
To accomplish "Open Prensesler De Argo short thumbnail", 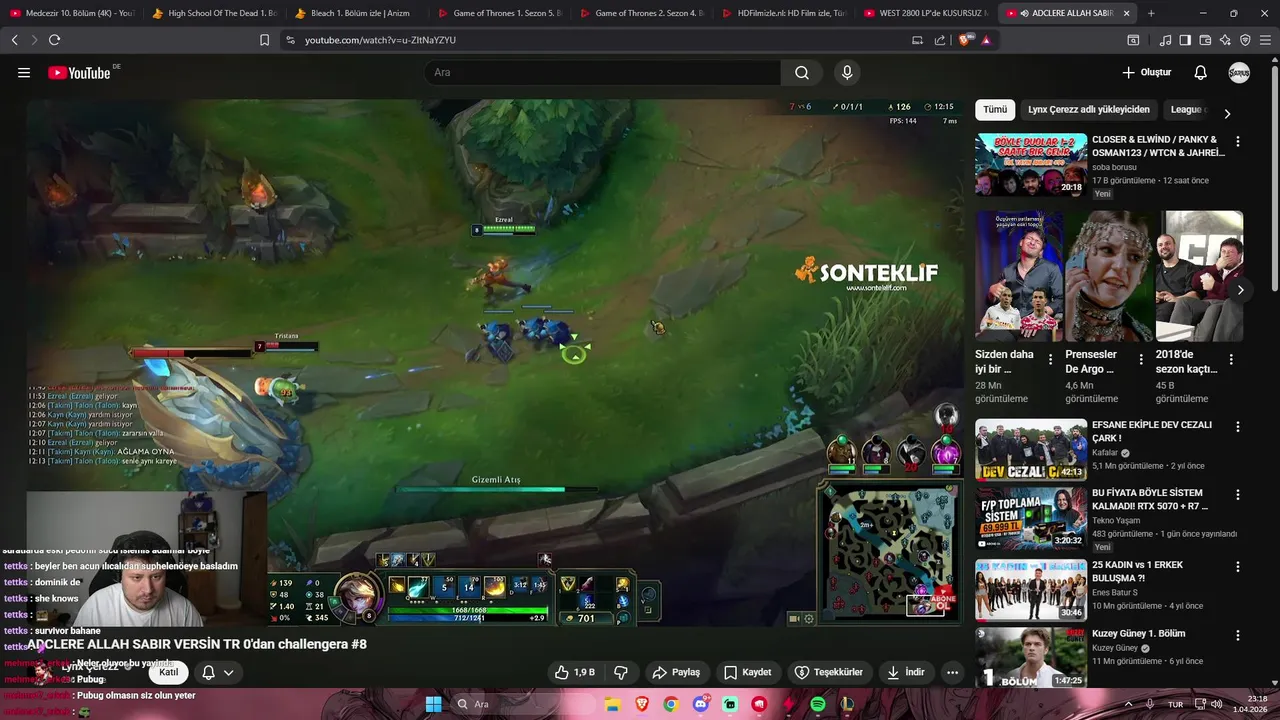I will click(x=1109, y=276).
